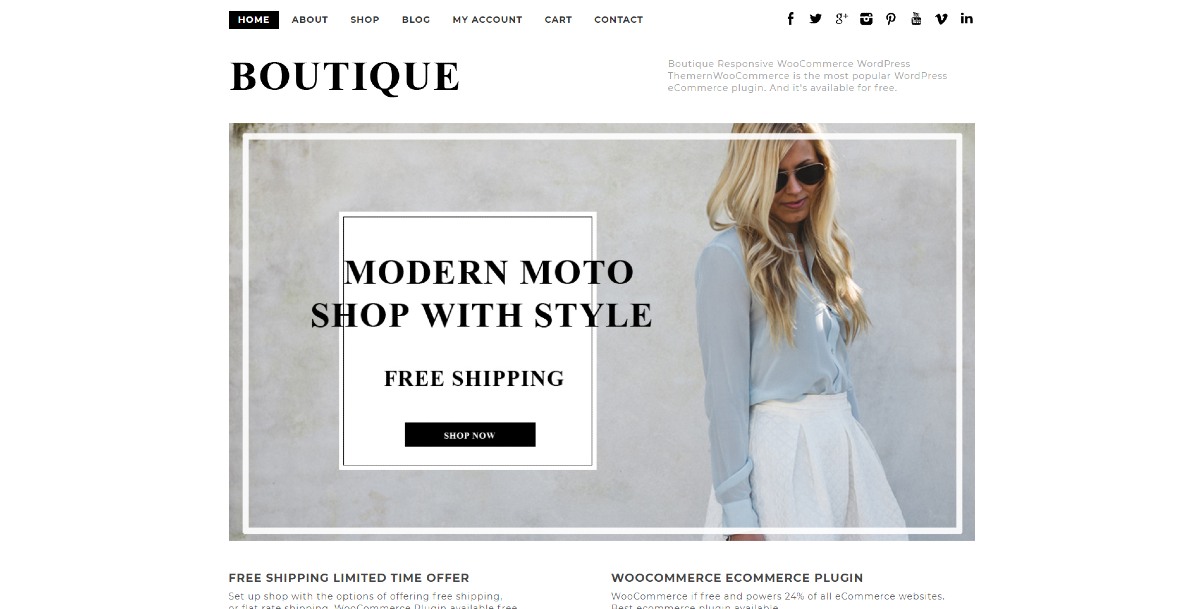The width and height of the screenshot is (1200, 609).
Task: Click the Instagram icon in header
Action: [x=866, y=19]
